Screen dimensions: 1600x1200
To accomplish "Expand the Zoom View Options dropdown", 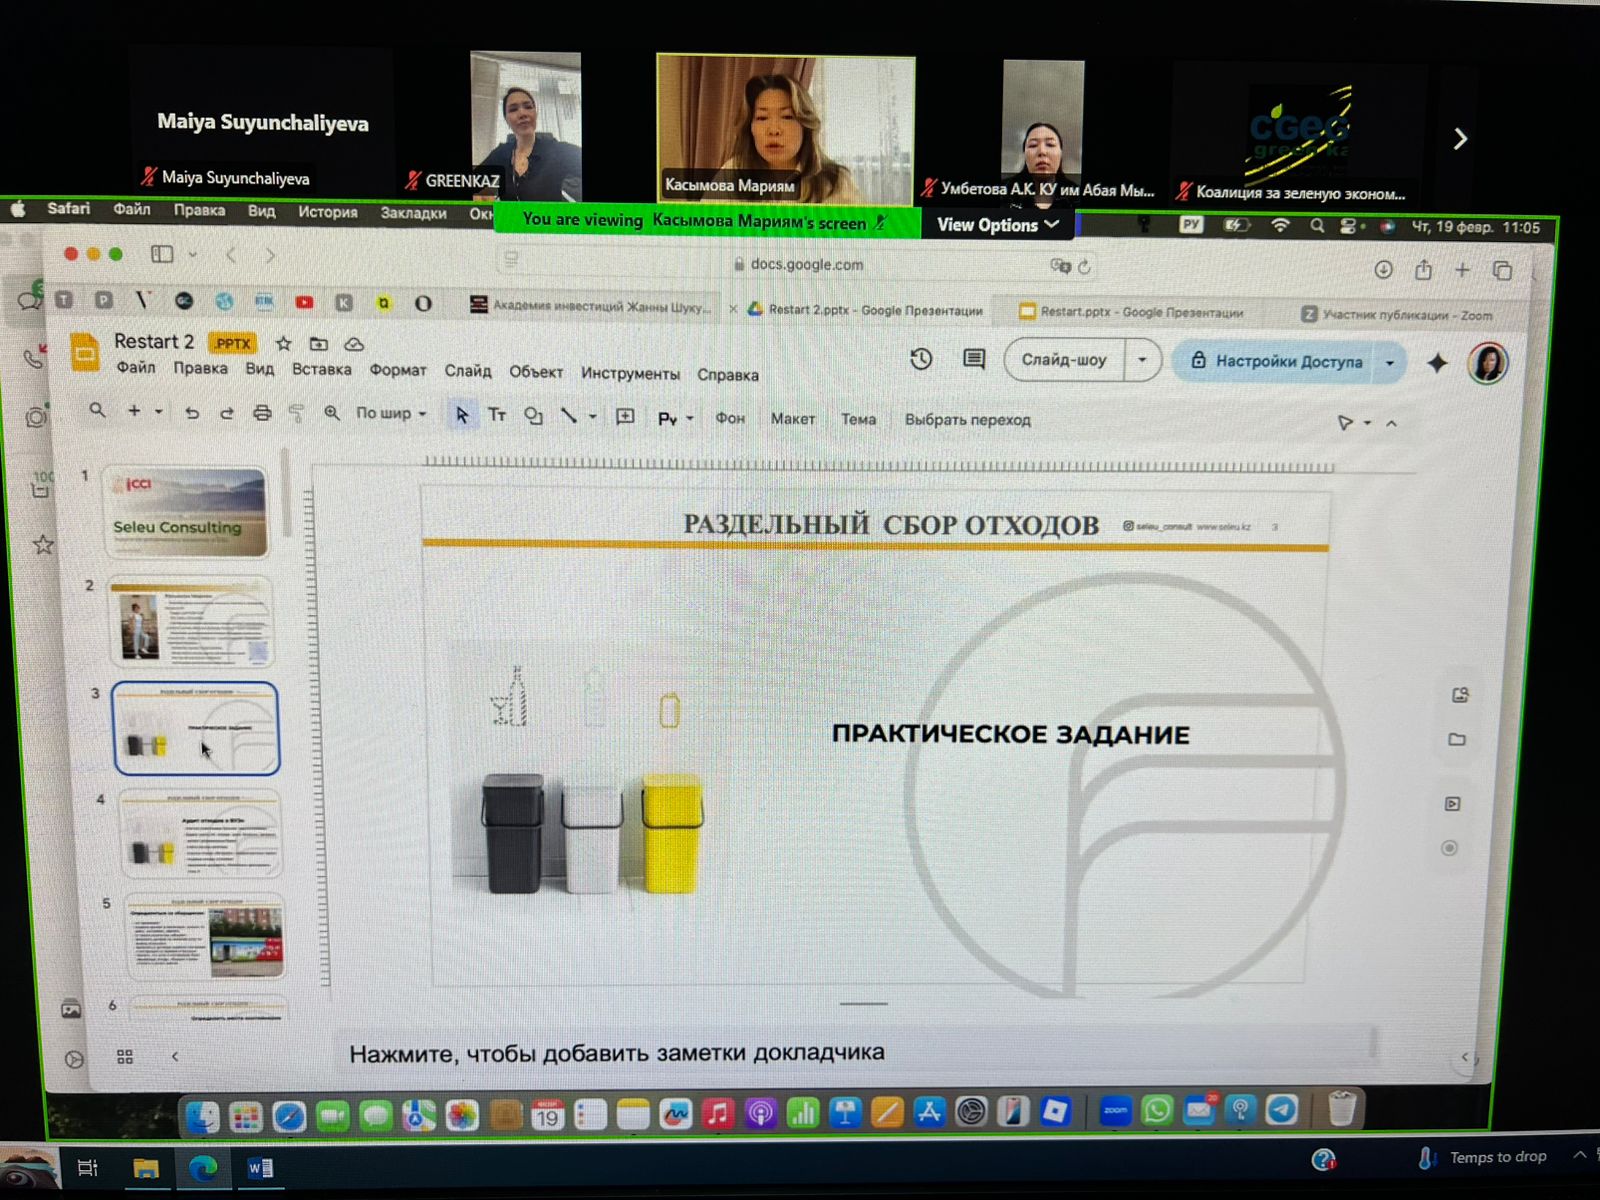I will 997,225.
